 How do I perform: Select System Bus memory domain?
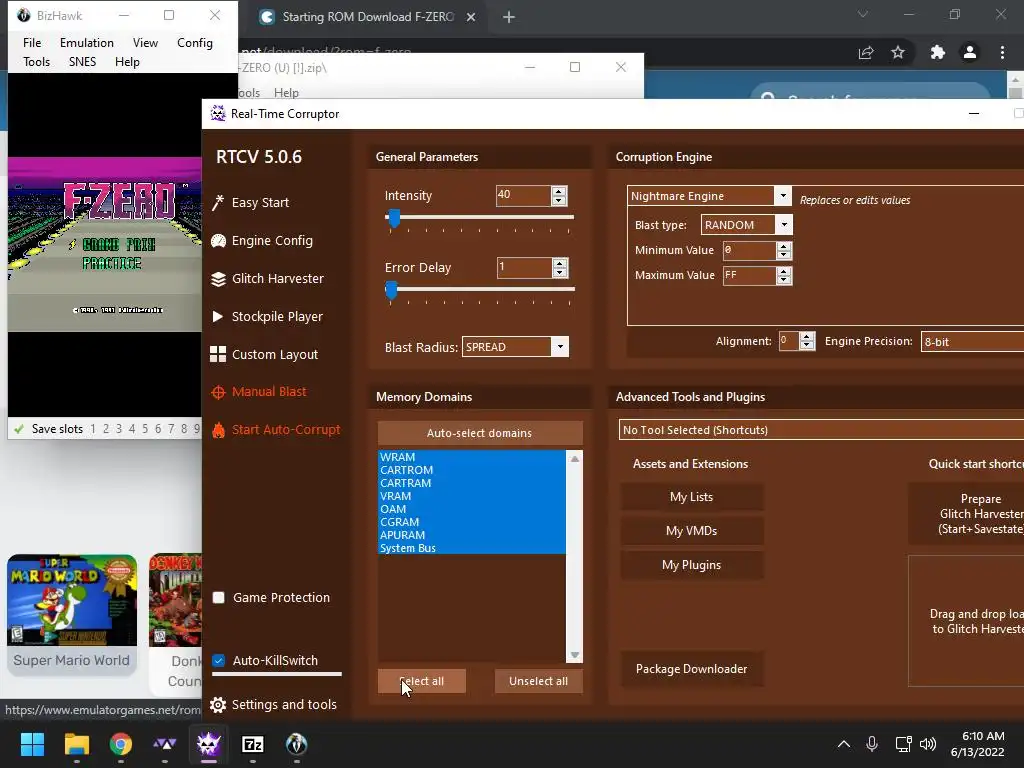(472, 548)
